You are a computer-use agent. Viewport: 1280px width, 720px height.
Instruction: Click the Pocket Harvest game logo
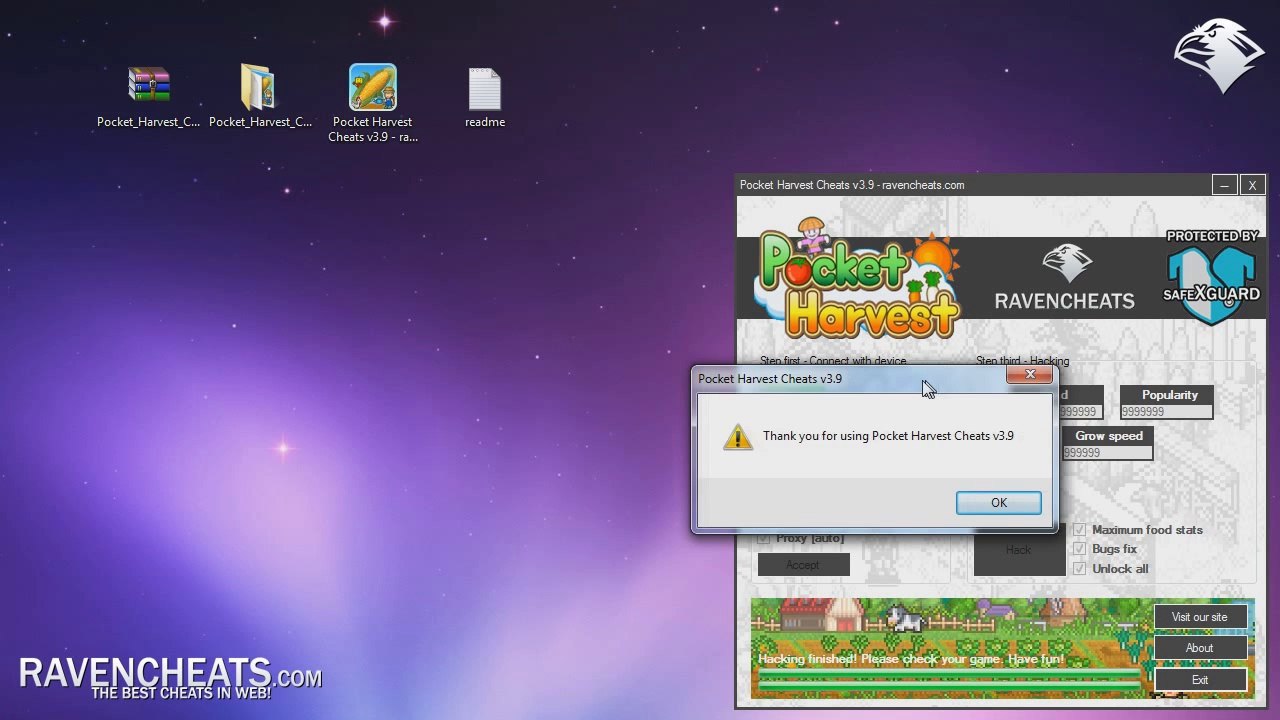click(859, 278)
